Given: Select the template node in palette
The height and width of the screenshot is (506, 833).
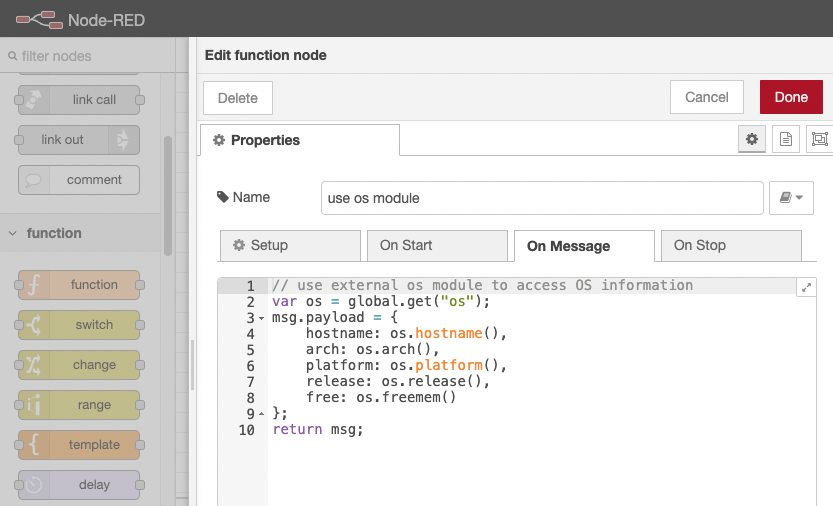Looking at the screenshot, I should pos(79,445).
